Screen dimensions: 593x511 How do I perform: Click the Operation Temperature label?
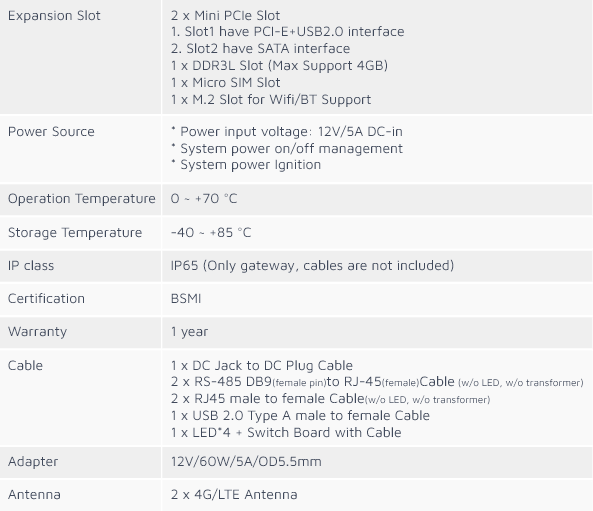point(82,199)
